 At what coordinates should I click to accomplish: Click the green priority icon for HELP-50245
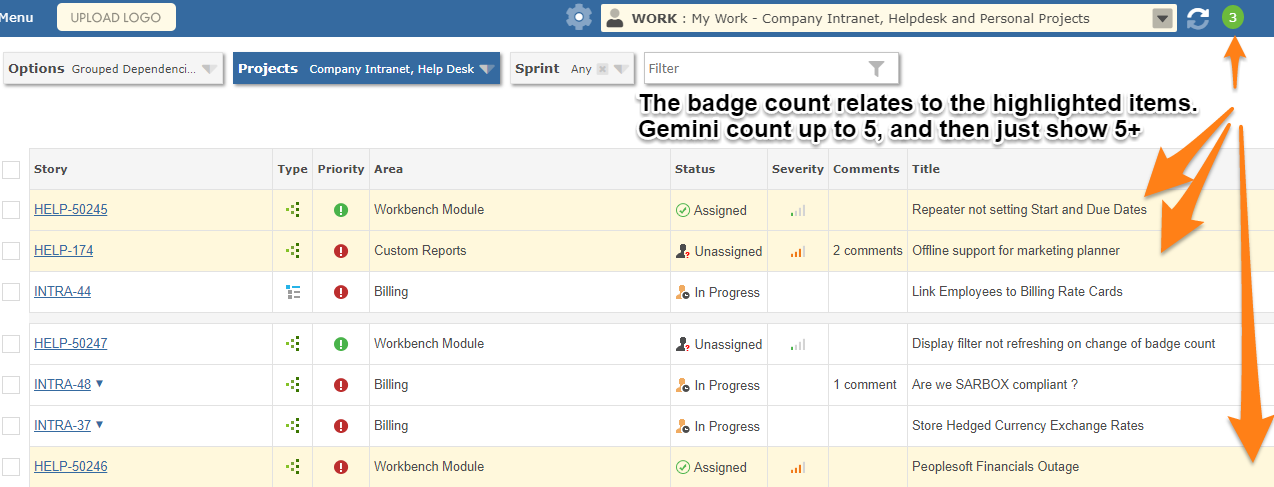(341, 210)
